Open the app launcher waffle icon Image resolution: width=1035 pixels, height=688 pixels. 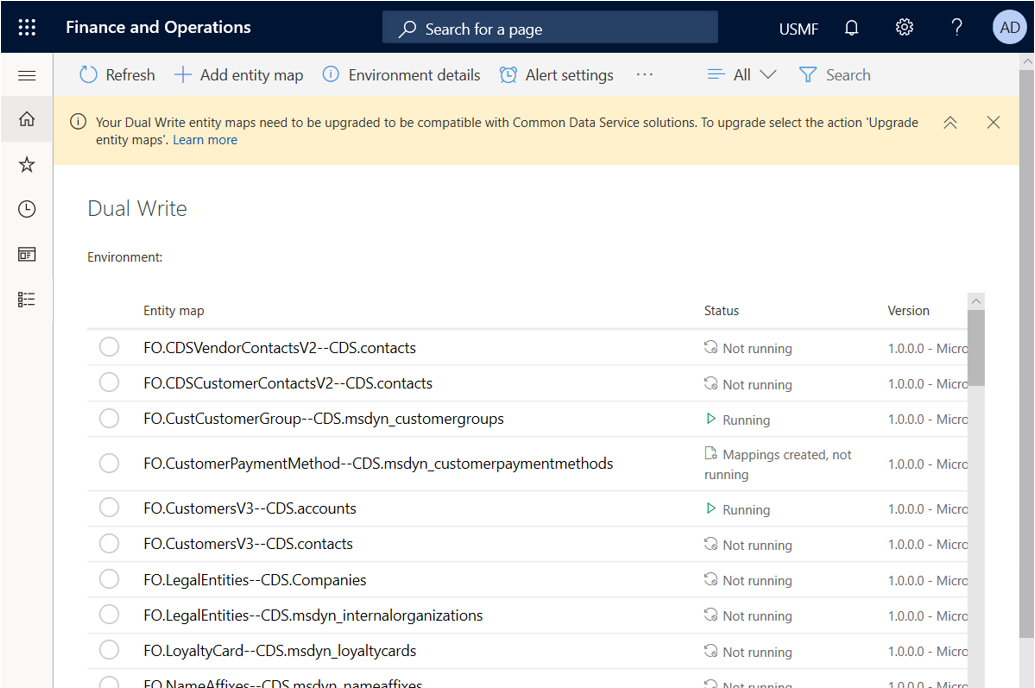(x=27, y=27)
